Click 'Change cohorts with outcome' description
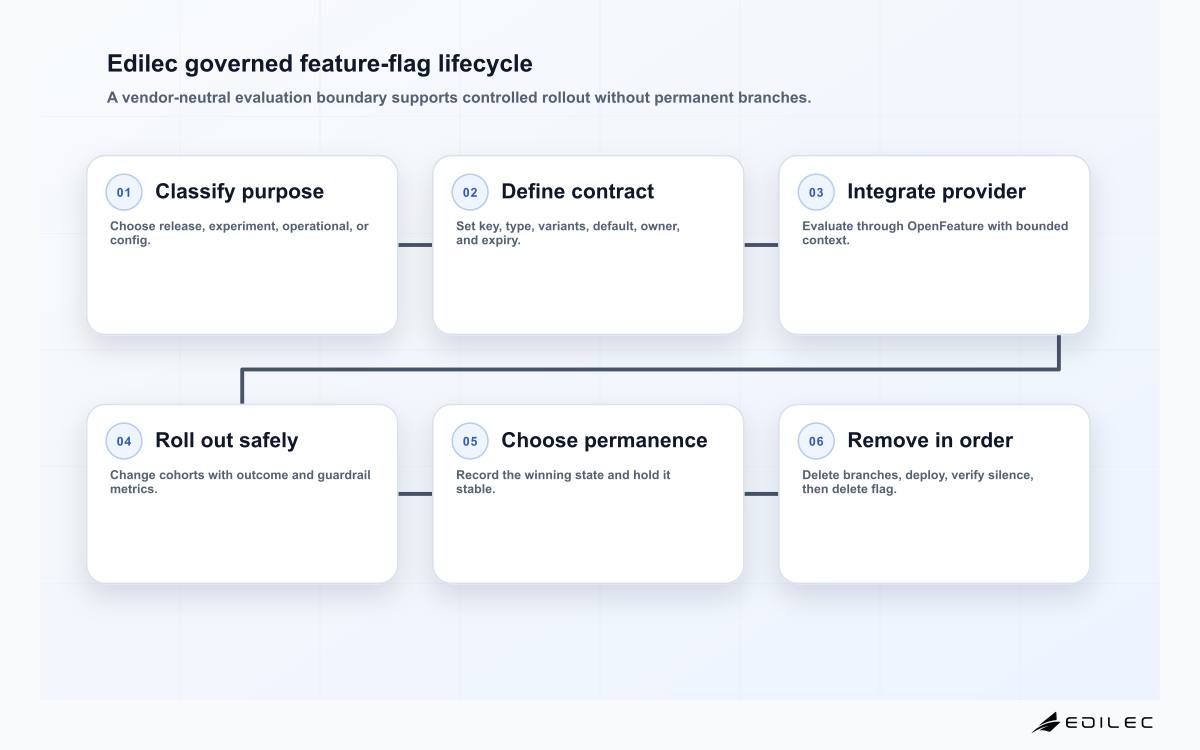 pyautogui.click(x=240, y=482)
